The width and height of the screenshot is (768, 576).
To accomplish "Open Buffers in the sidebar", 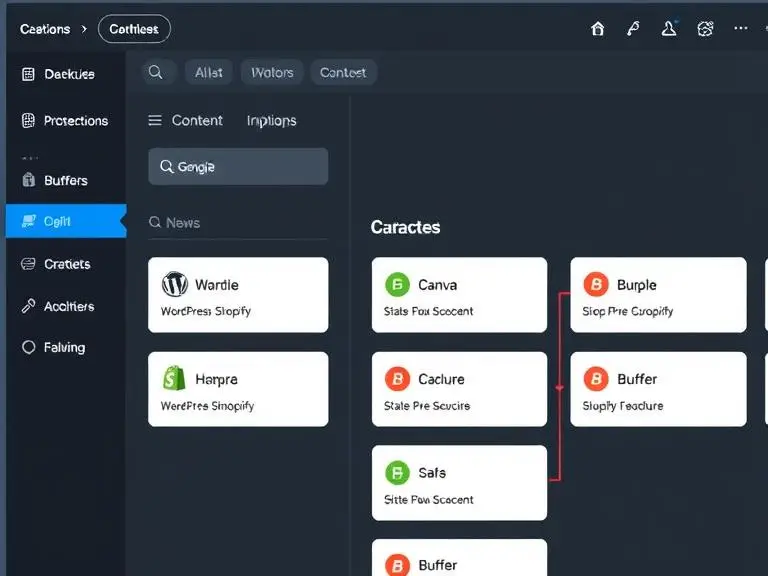I will click(x=66, y=180).
